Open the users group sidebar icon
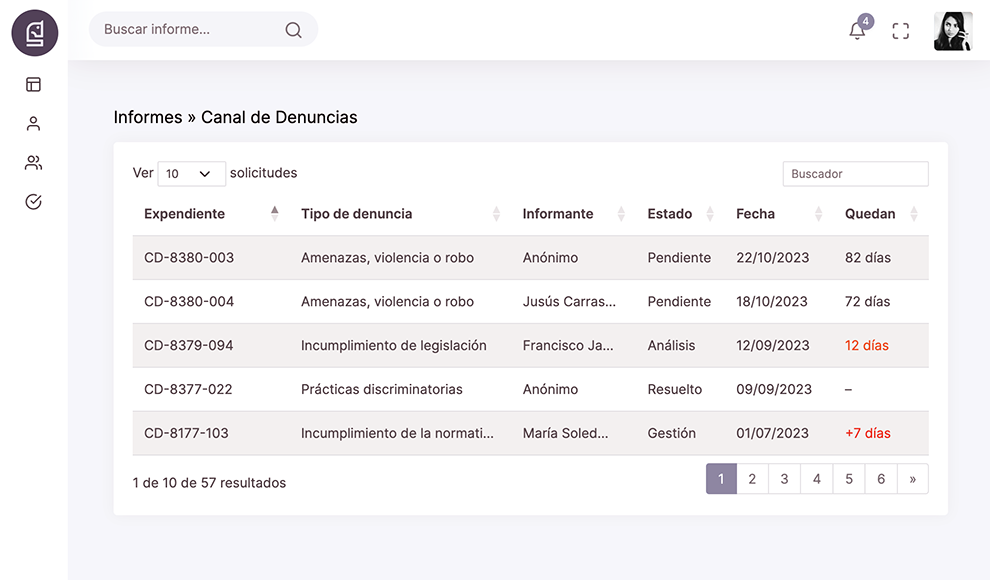 tap(33, 163)
